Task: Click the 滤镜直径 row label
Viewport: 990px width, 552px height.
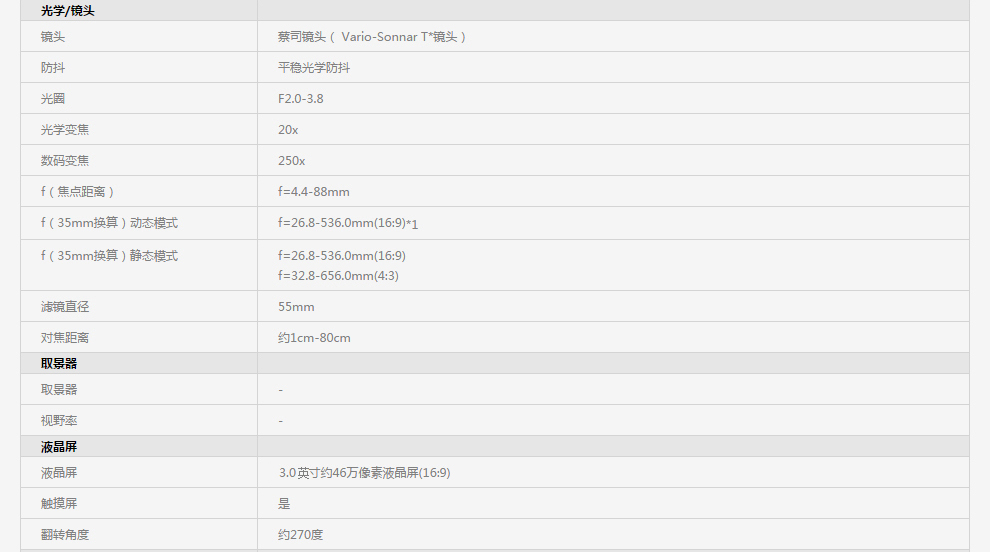Action: click(65, 307)
